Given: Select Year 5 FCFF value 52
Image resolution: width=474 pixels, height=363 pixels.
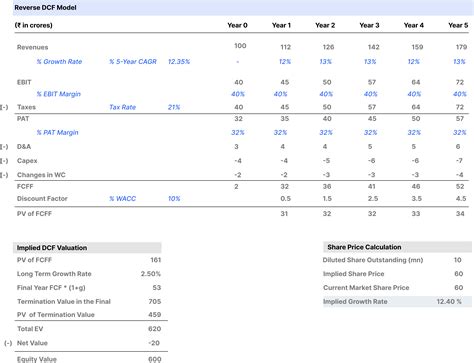Looking at the screenshot, I should [x=460, y=187].
